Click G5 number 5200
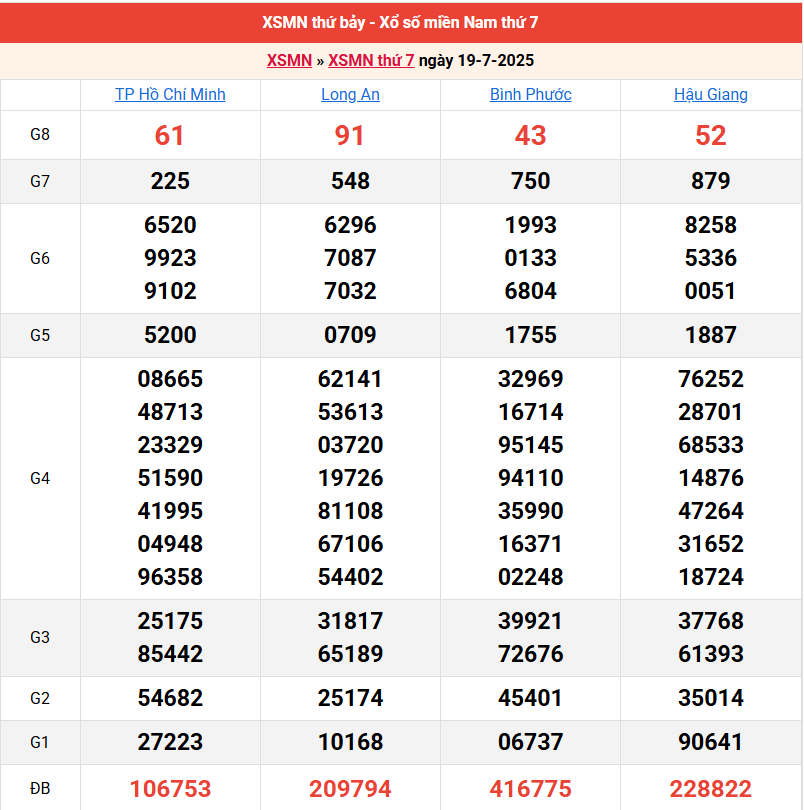 170,335
